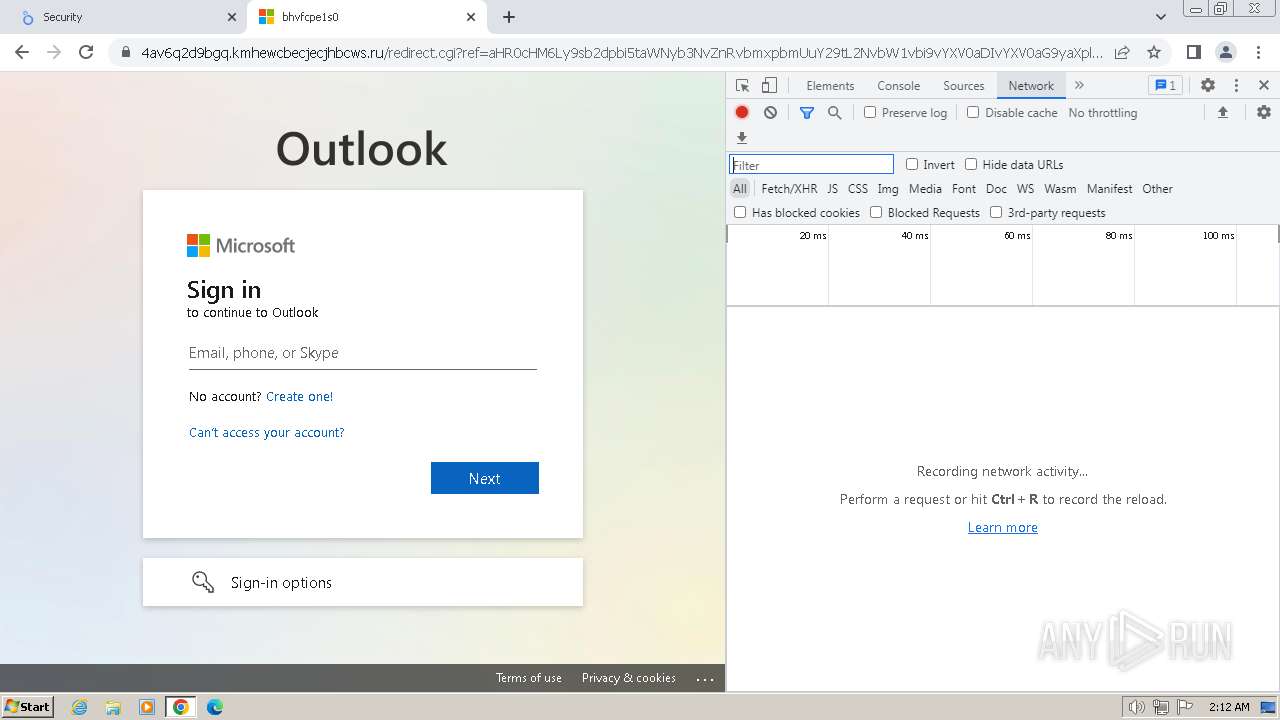1280x720 pixels.
Task: Click the browser reload button
Action: (86, 52)
